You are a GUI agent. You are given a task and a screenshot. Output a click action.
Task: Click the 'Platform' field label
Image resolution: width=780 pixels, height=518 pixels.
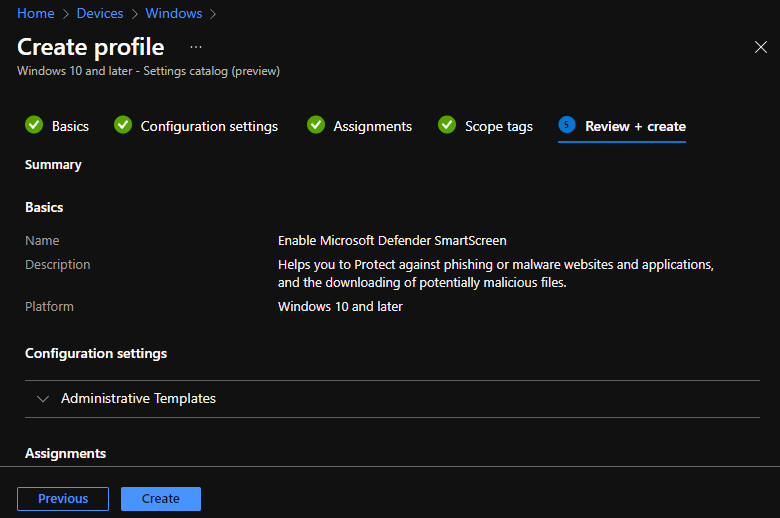[49, 307]
